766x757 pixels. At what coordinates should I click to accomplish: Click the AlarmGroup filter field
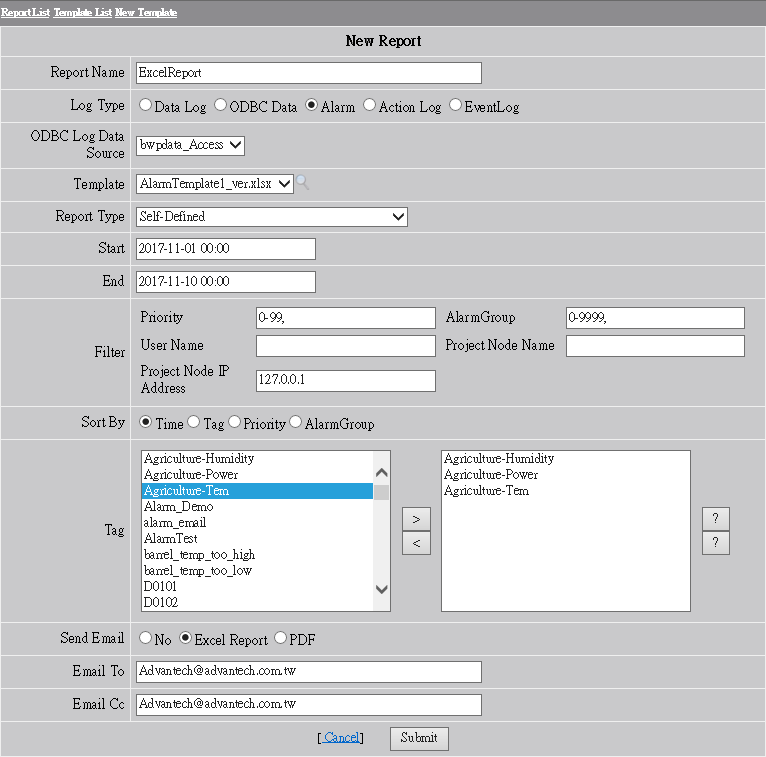(x=655, y=318)
